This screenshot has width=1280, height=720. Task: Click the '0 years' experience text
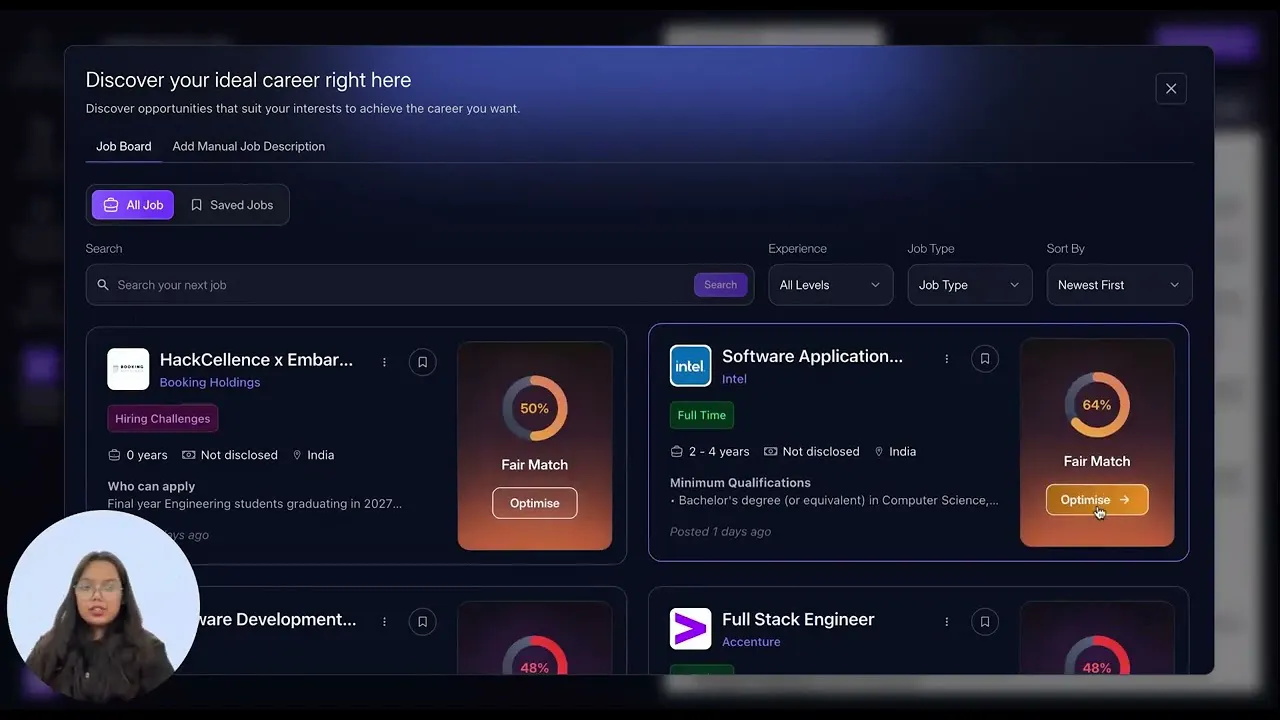tap(147, 455)
